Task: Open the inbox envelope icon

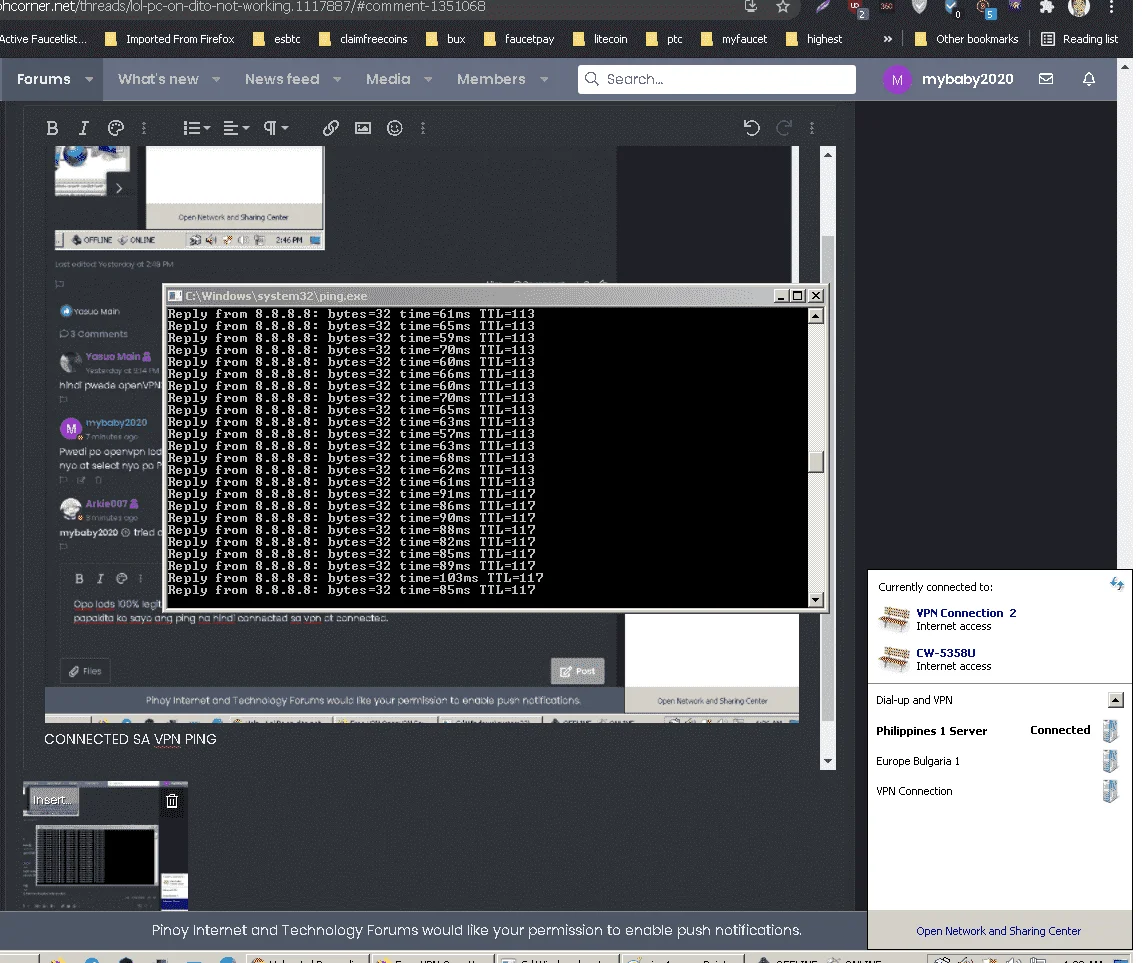Action: point(1046,79)
